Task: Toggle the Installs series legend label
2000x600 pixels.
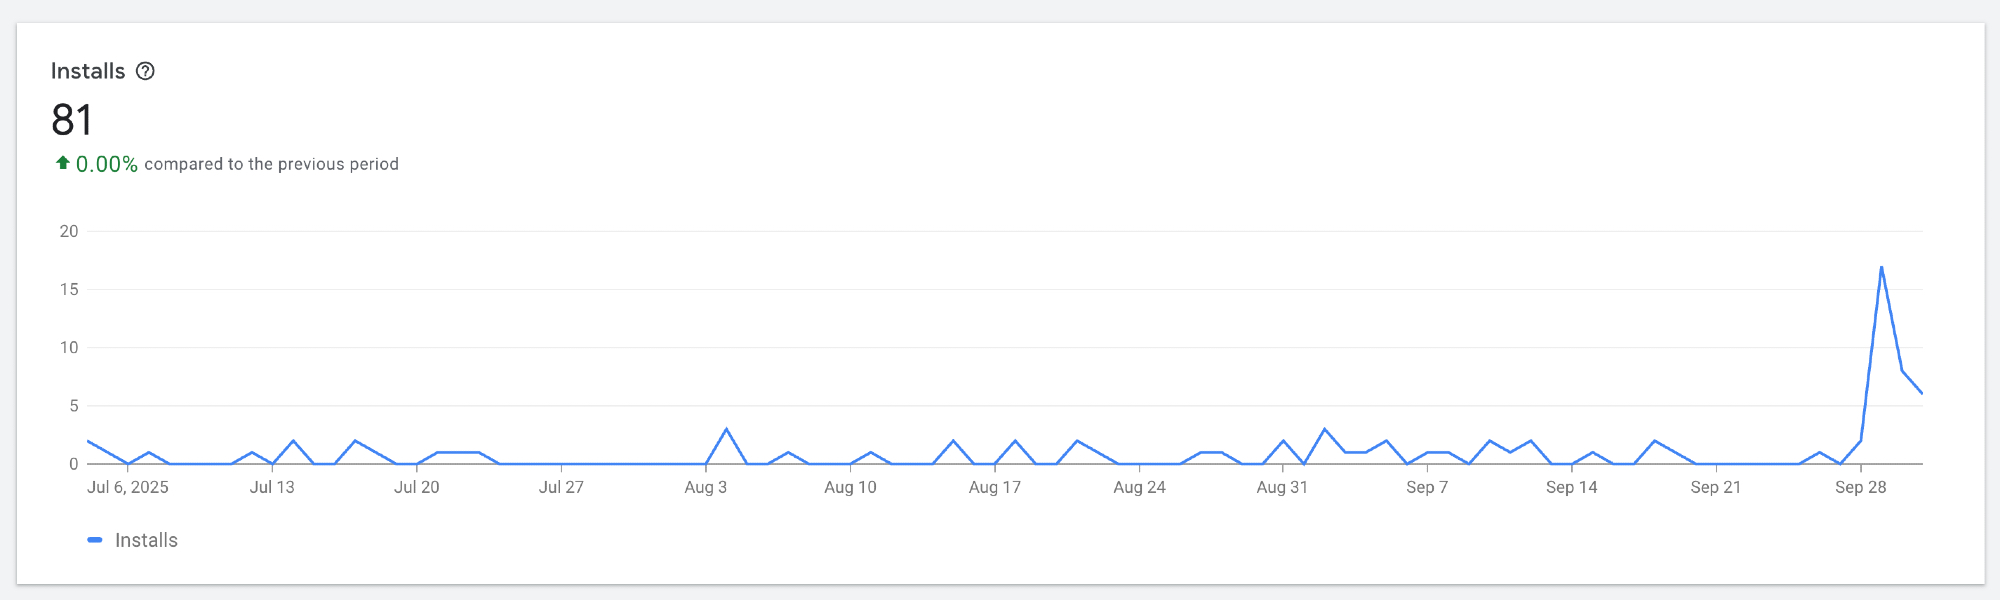Action: click(146, 540)
